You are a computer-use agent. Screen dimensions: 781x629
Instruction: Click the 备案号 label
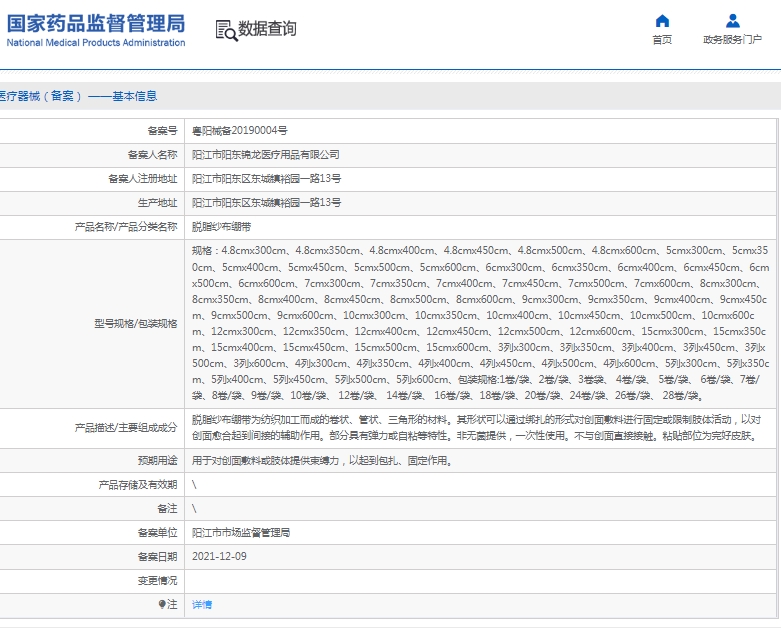point(162,130)
